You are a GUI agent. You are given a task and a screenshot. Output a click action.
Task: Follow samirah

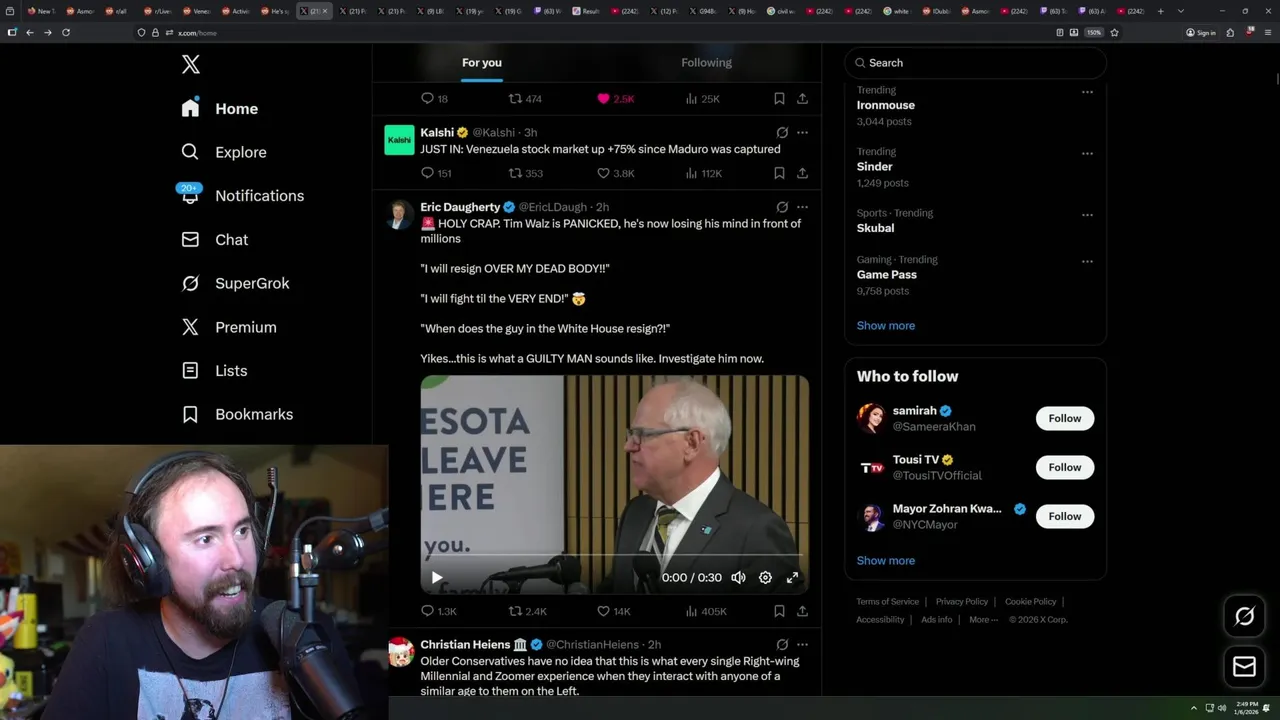tap(1065, 418)
